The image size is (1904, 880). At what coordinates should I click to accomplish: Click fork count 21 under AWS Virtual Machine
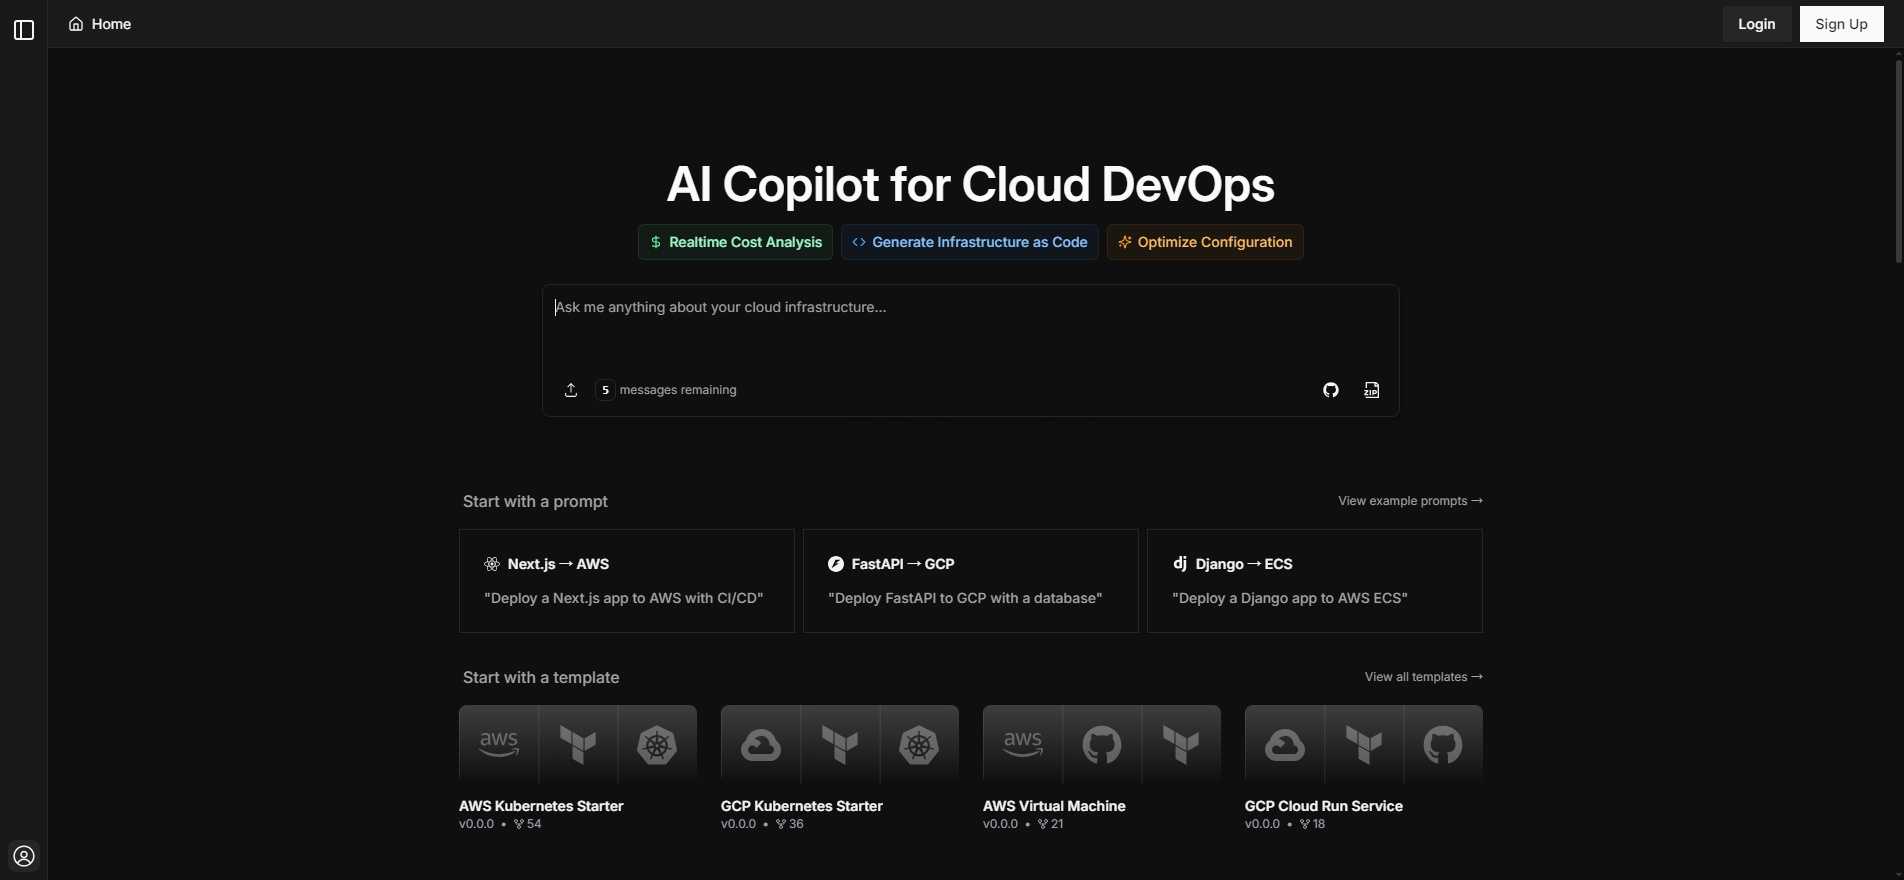[1050, 824]
